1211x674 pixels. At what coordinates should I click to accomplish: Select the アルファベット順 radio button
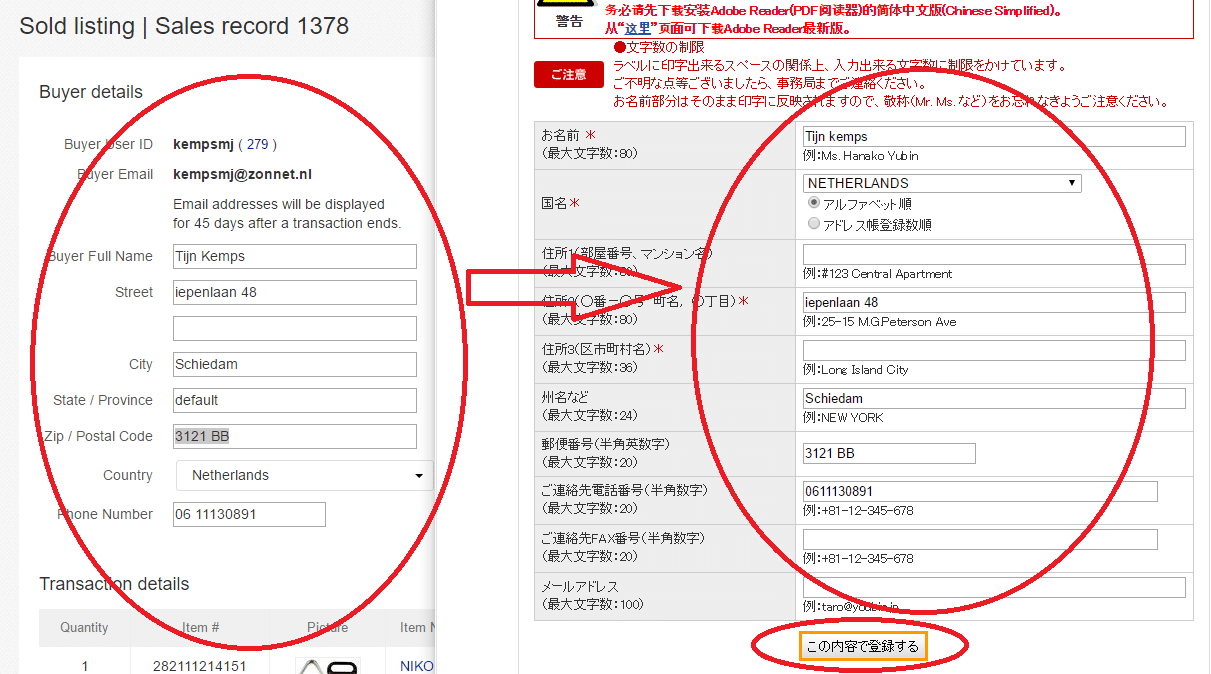[x=813, y=203]
